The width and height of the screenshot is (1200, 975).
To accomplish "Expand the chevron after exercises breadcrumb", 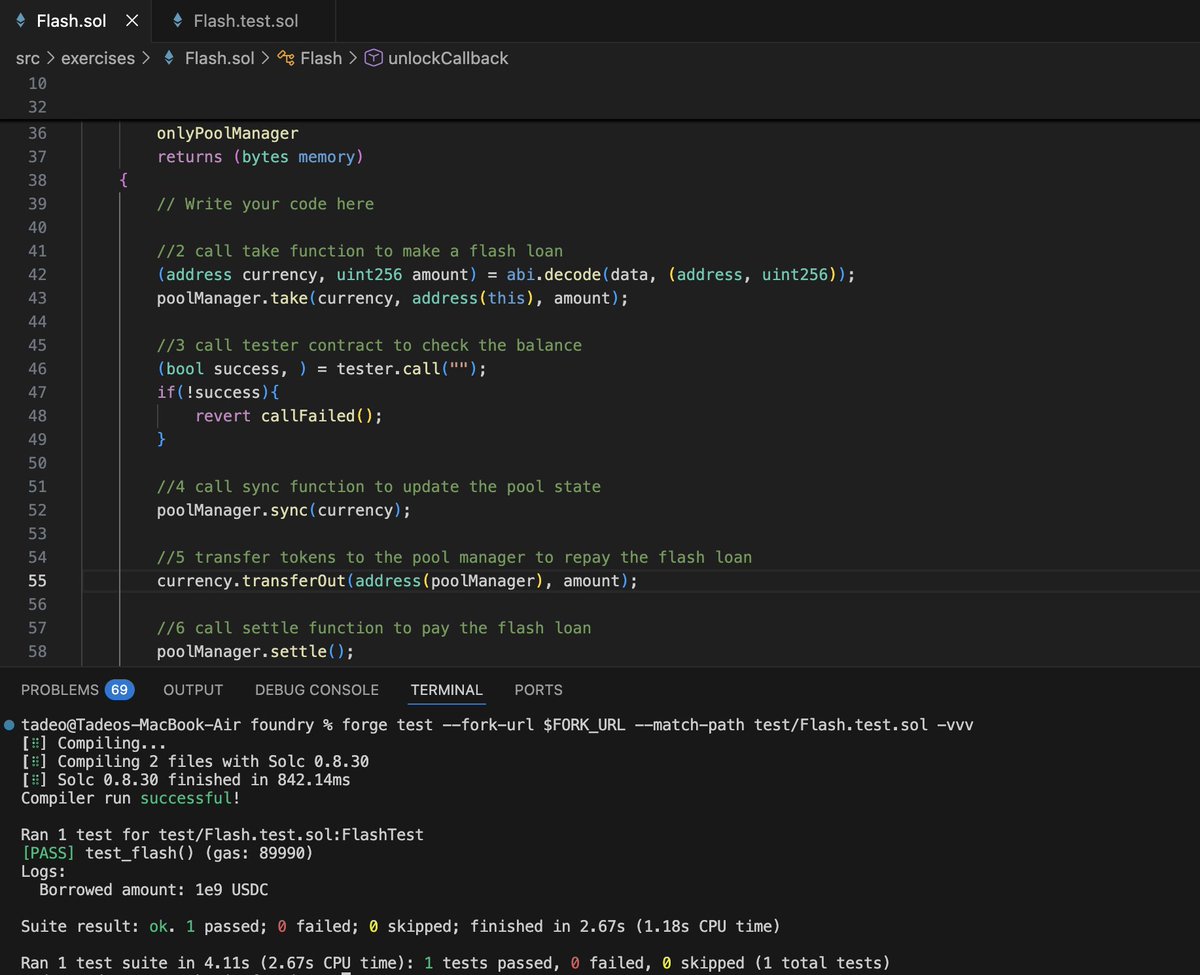I will [147, 58].
